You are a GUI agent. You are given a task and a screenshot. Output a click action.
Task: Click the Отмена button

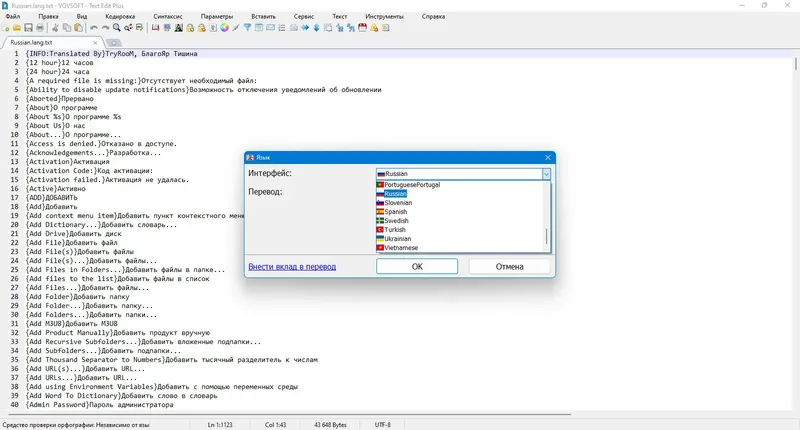[509, 266]
